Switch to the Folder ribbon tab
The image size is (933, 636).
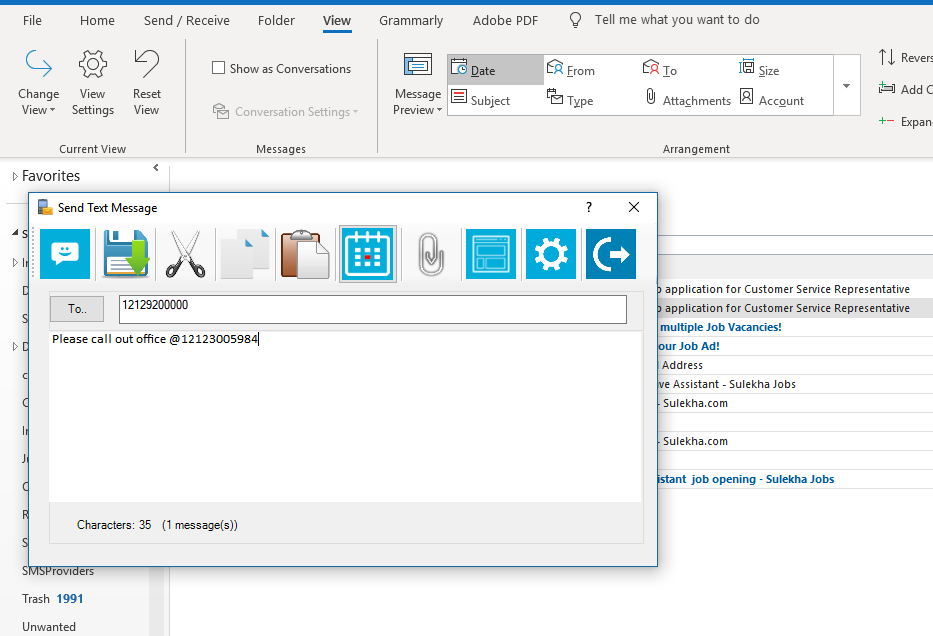click(x=276, y=20)
